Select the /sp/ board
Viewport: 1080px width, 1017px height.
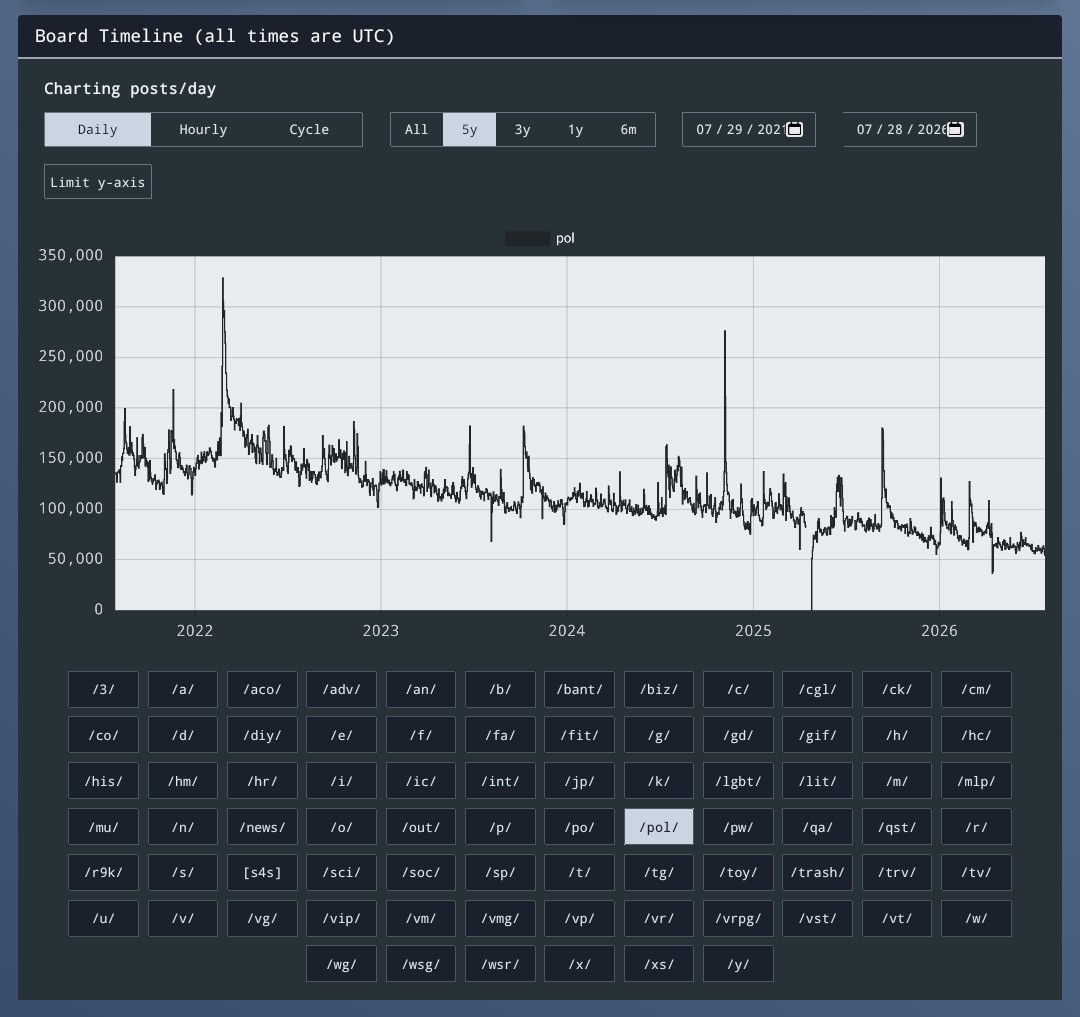pos(500,872)
